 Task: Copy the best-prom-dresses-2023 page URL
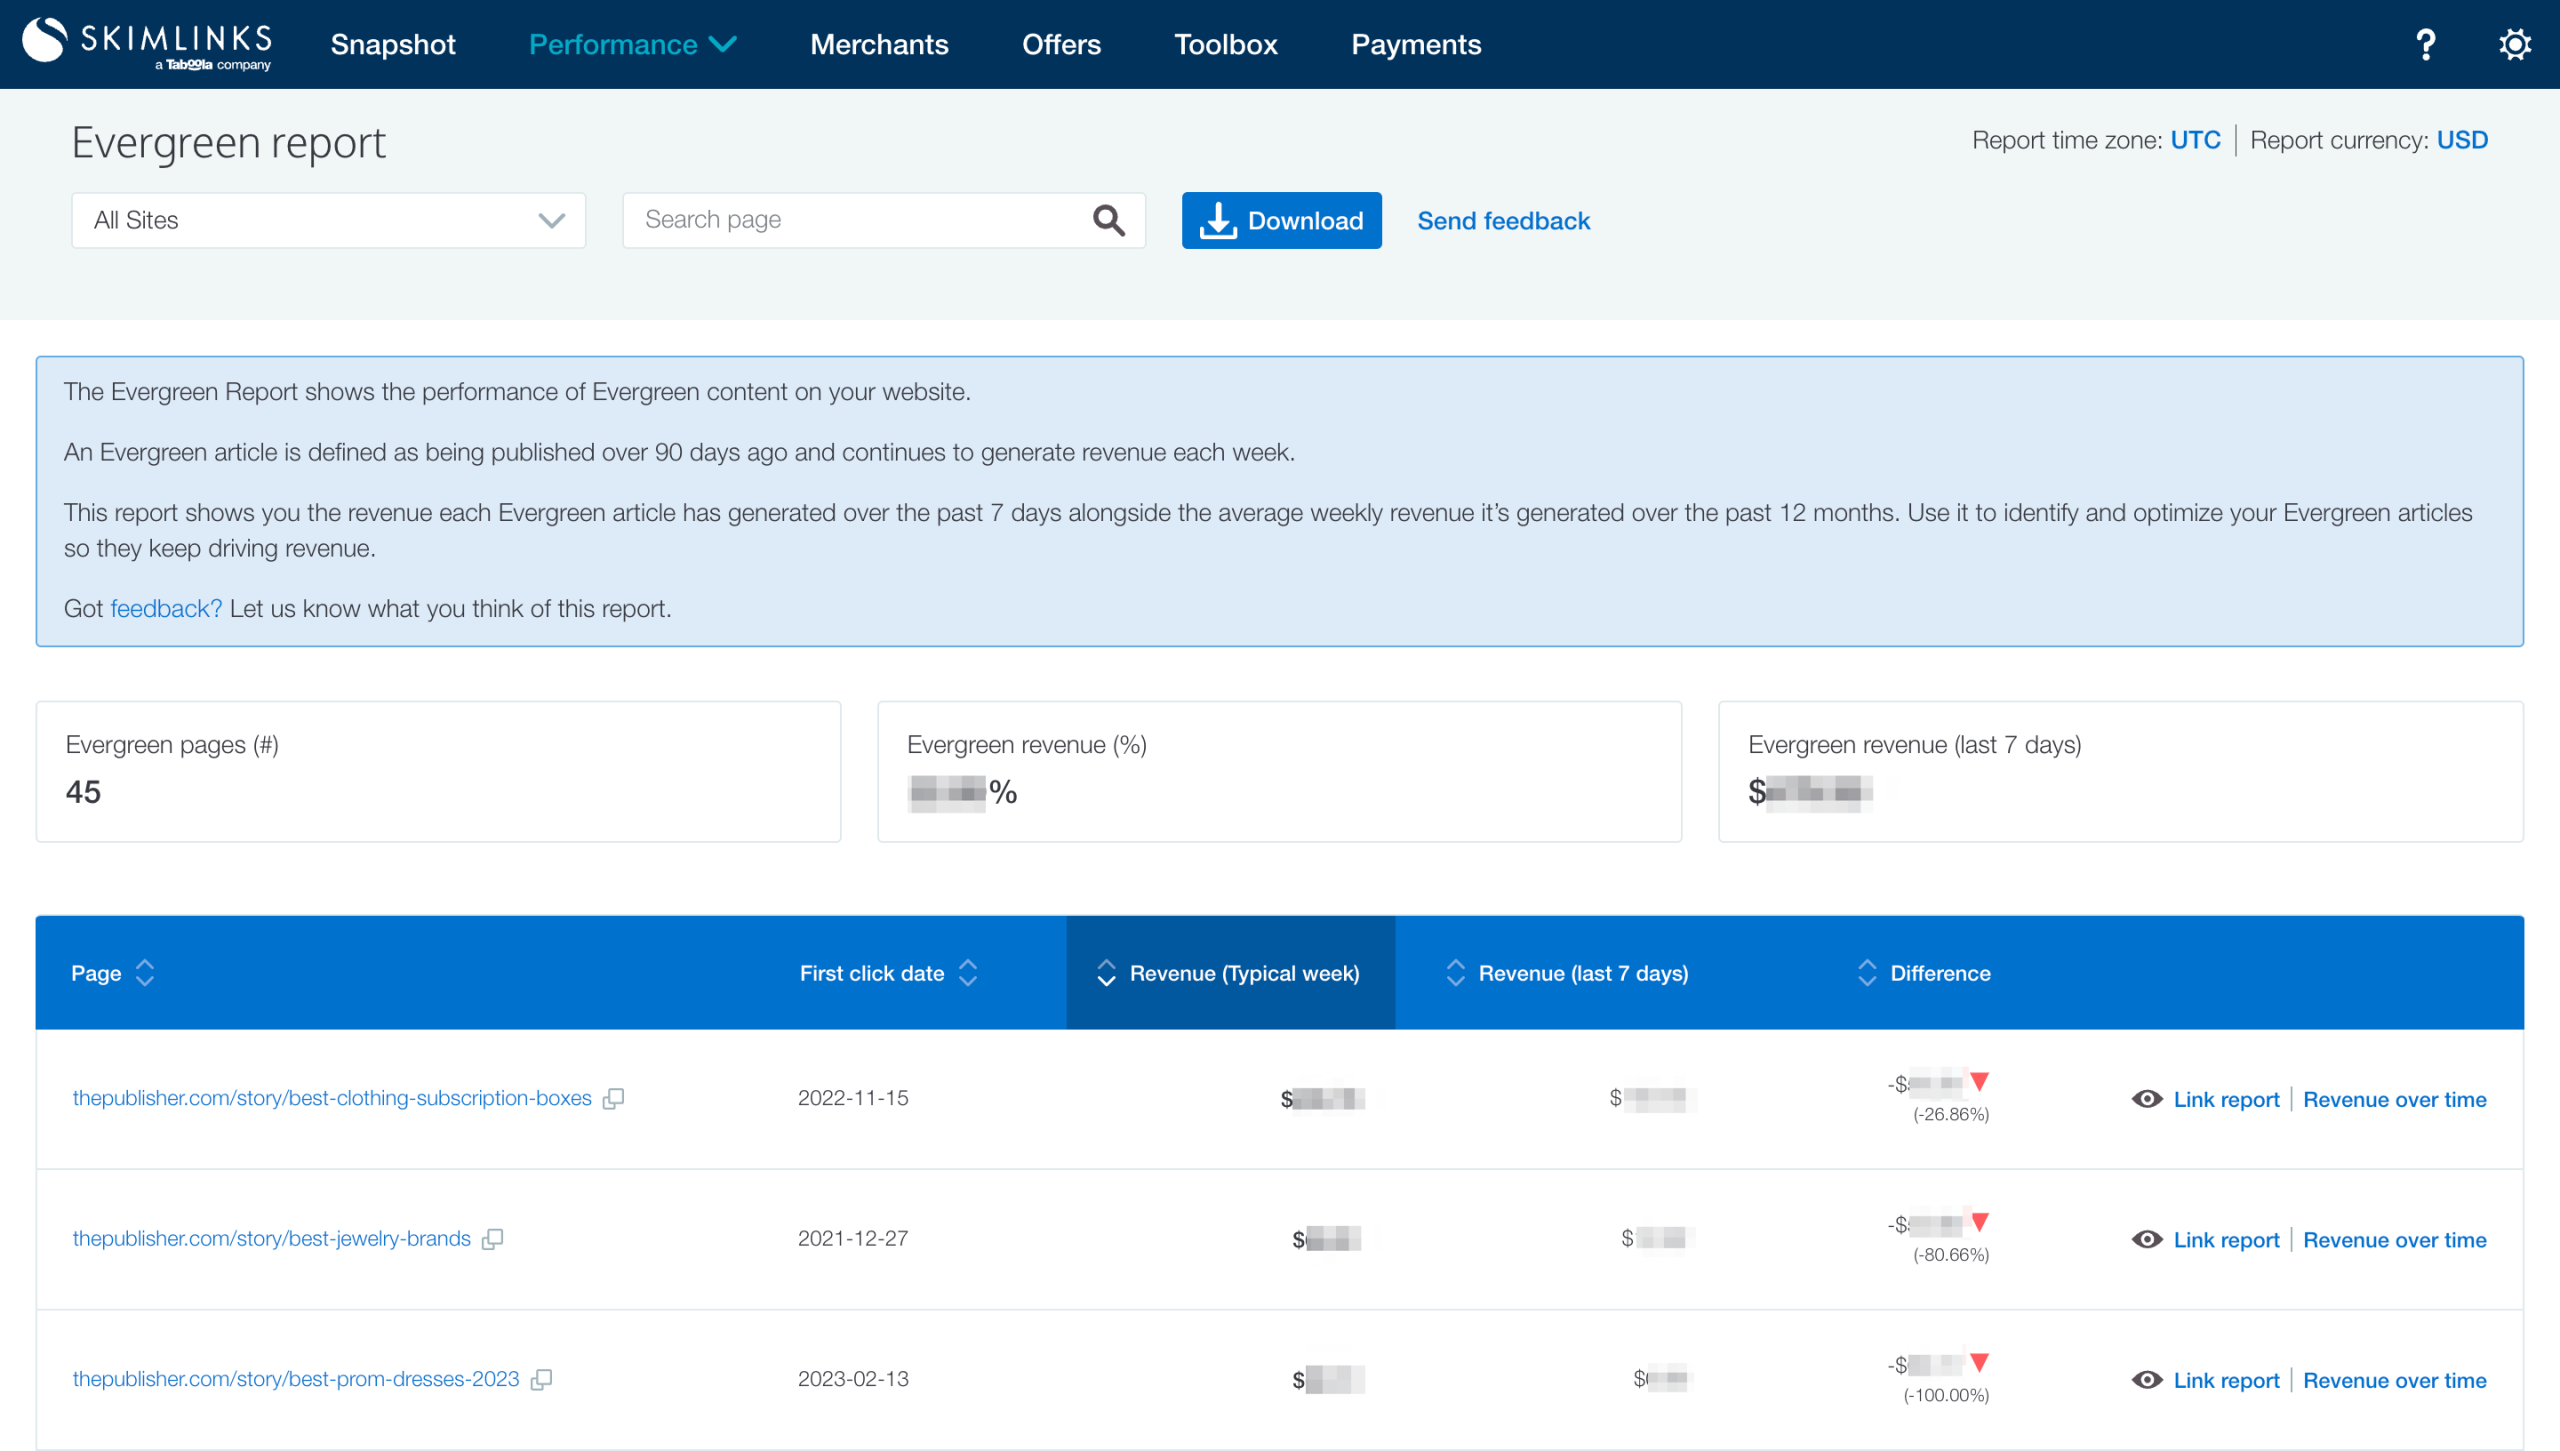pos(541,1380)
